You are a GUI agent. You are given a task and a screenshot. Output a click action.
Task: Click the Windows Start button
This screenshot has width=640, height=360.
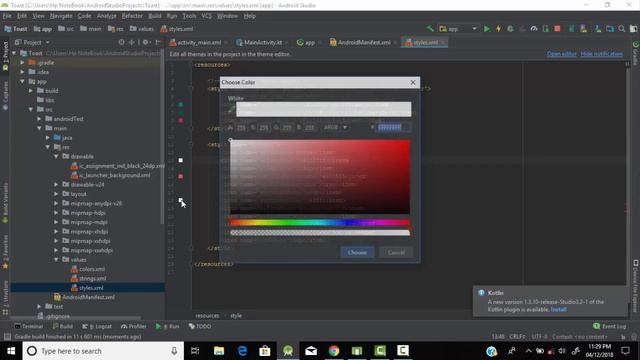[11, 351]
